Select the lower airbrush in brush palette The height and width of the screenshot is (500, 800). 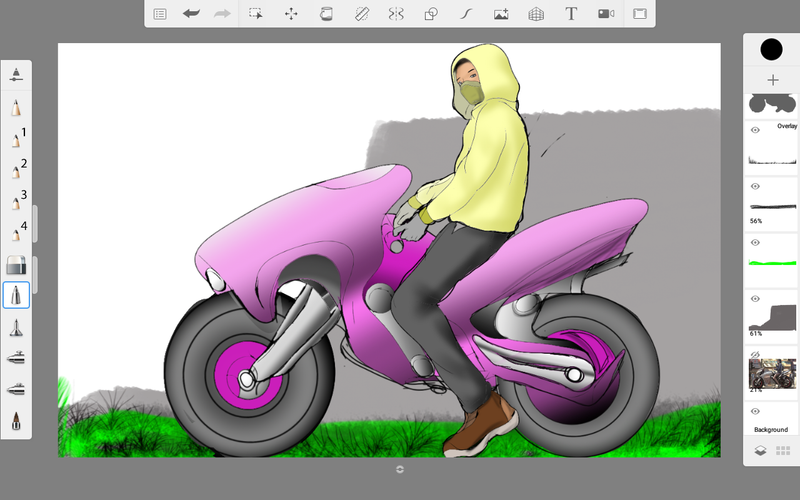coord(16,390)
